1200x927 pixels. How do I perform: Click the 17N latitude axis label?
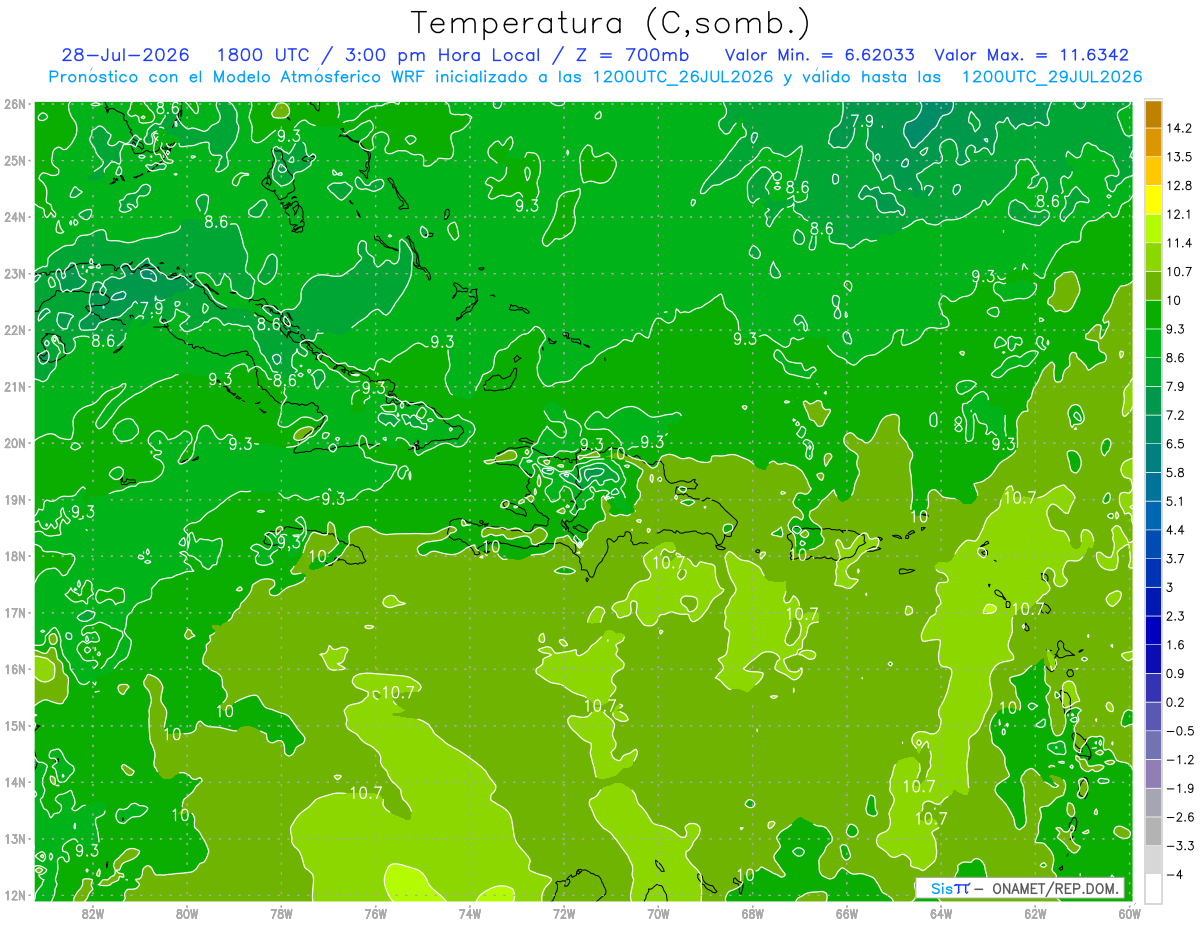pyautogui.click(x=14, y=612)
